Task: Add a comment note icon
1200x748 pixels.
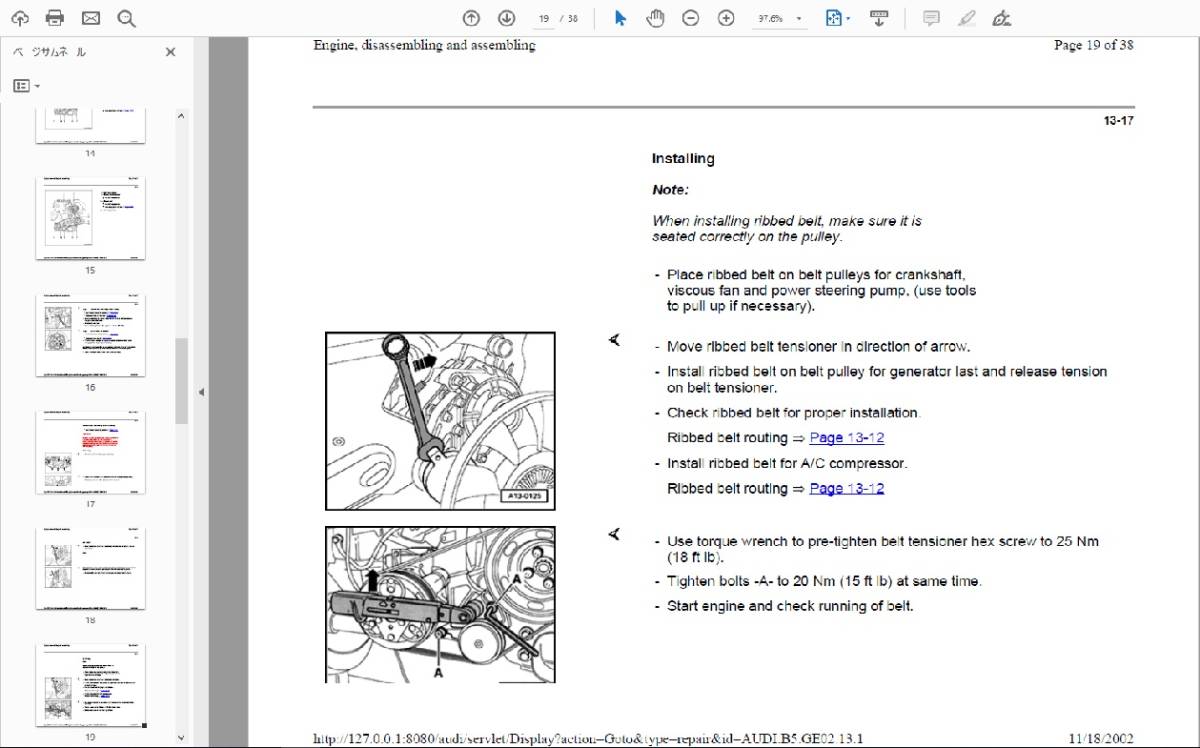Action: (x=931, y=18)
